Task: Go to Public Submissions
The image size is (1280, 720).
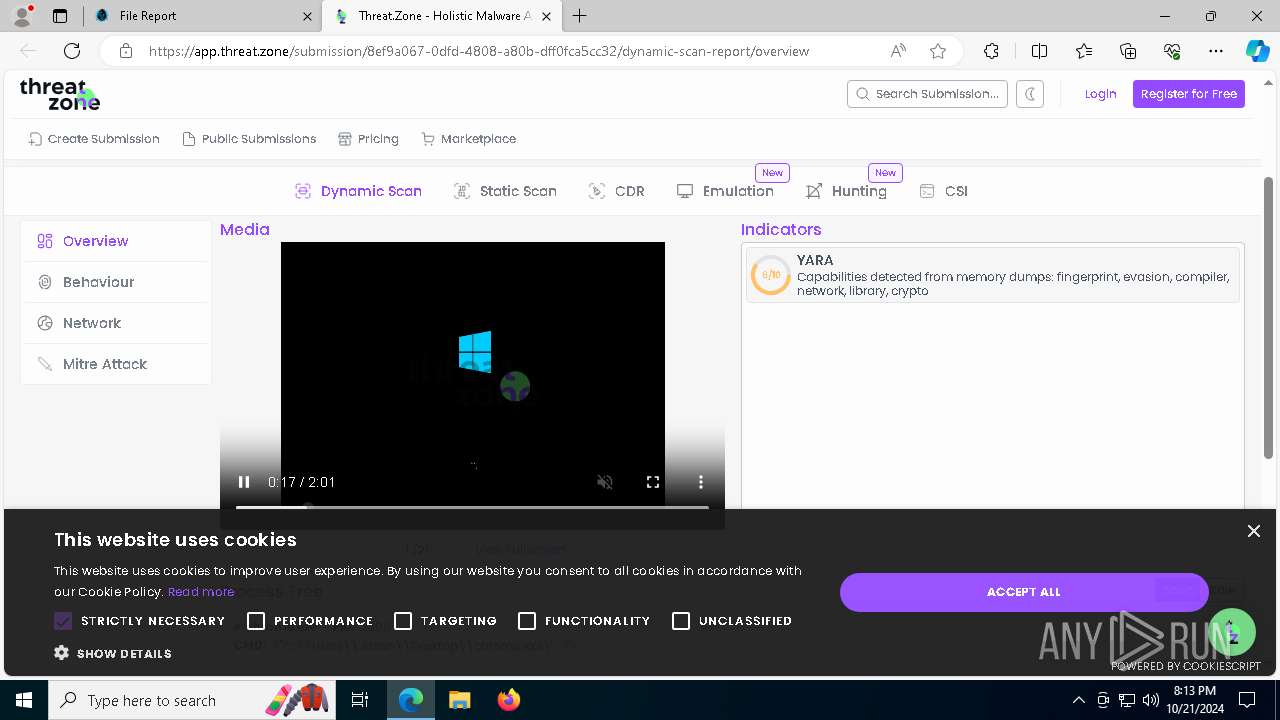Action: point(249,139)
